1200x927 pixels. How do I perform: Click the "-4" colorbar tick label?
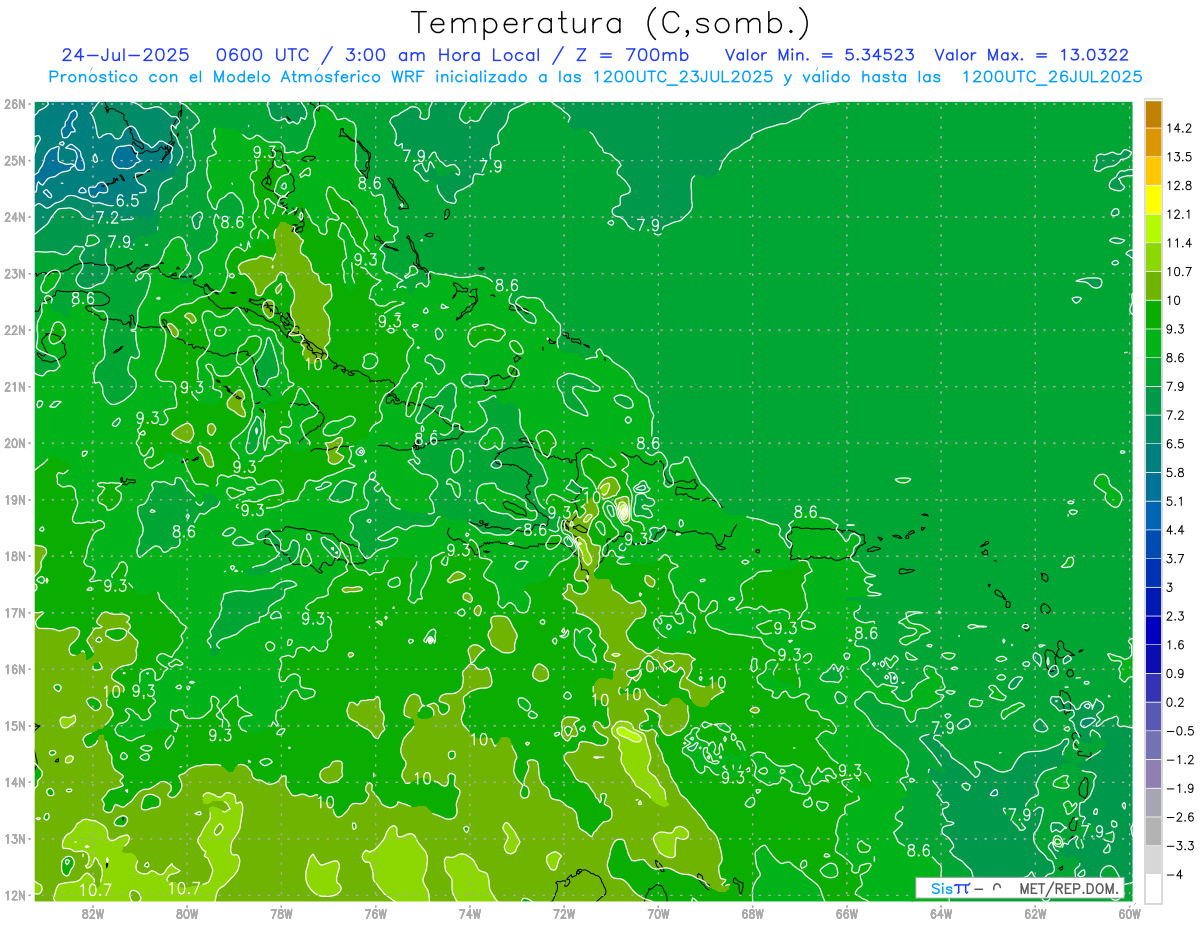1174,874
